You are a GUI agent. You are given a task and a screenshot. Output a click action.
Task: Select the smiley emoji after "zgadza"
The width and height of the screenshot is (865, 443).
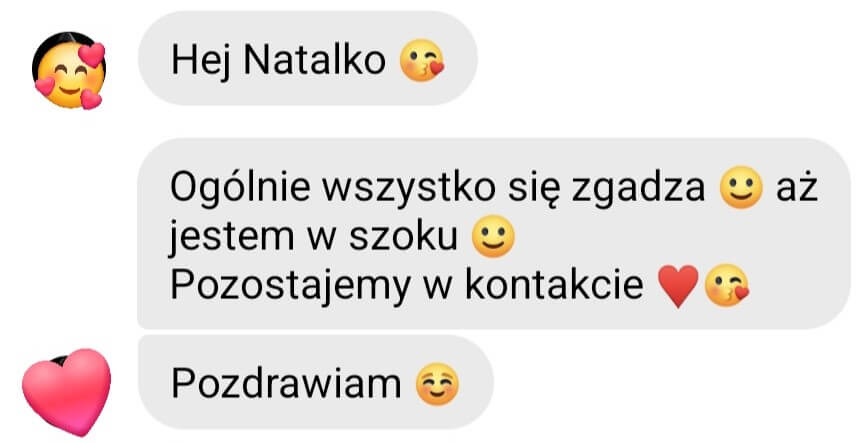tap(741, 188)
